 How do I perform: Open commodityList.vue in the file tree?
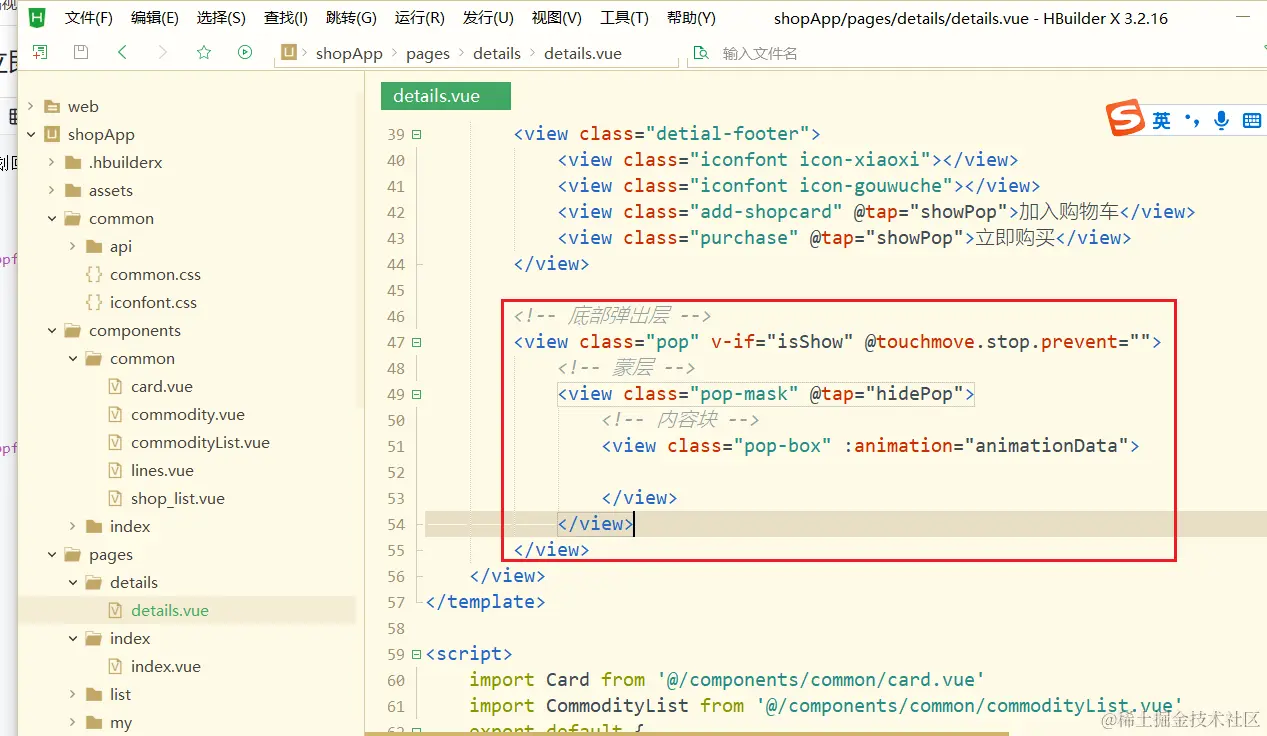click(200, 442)
